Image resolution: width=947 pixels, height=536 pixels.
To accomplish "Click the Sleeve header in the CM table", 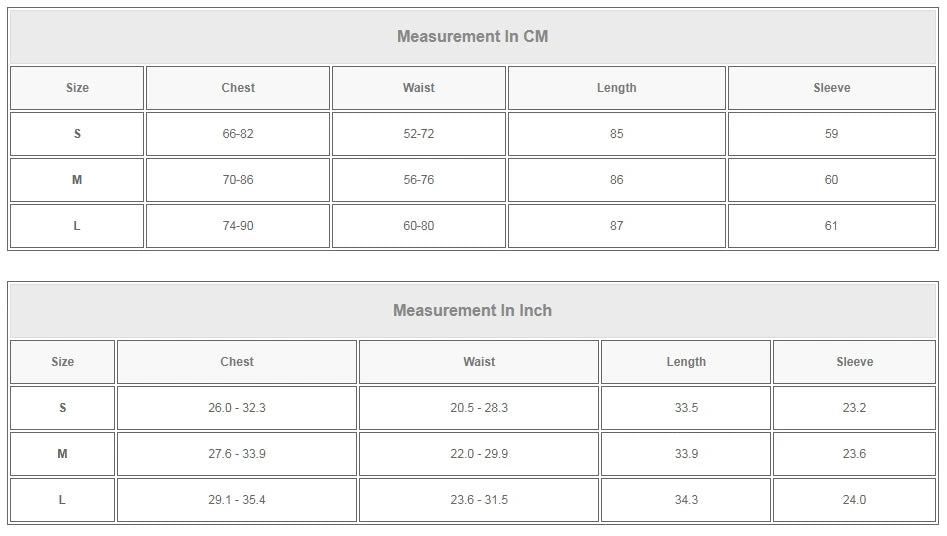I will 832,88.
